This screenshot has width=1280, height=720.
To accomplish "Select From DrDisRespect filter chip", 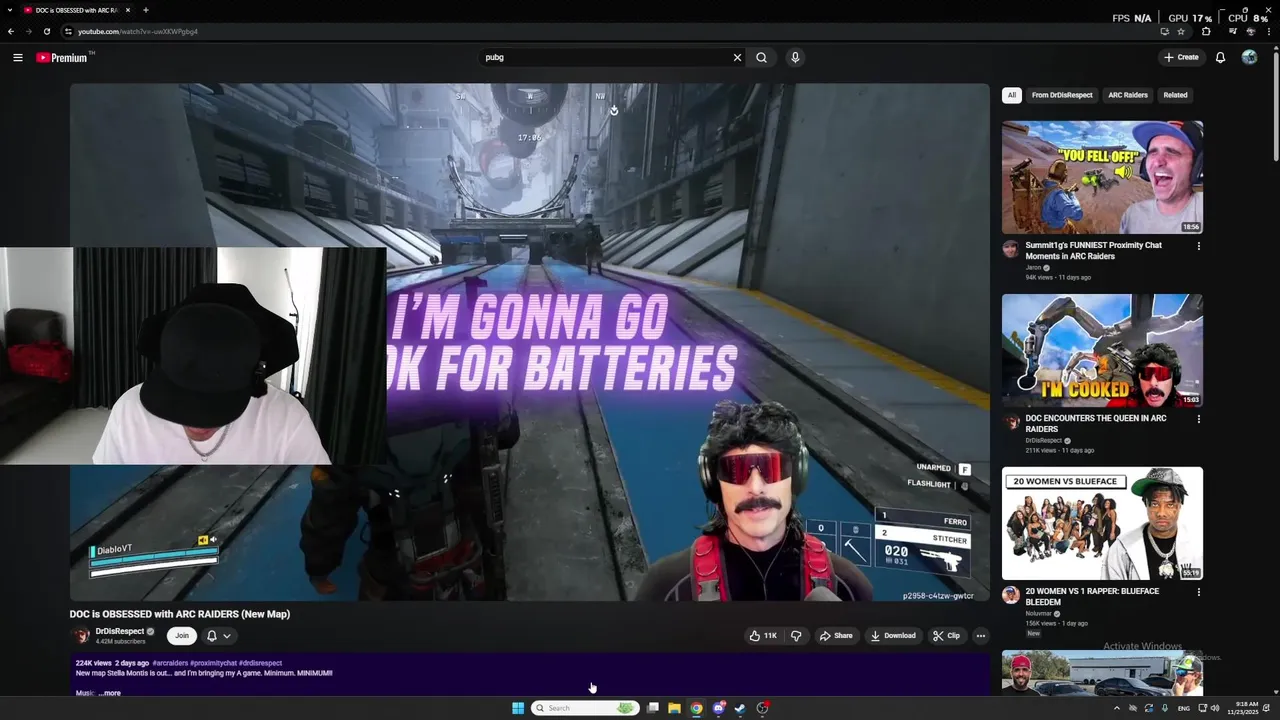I will click(x=1062, y=95).
